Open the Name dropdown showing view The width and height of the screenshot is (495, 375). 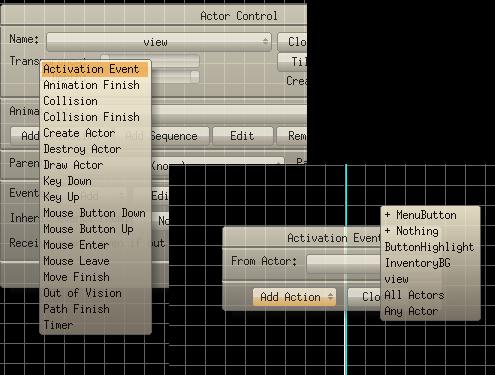tap(159, 42)
